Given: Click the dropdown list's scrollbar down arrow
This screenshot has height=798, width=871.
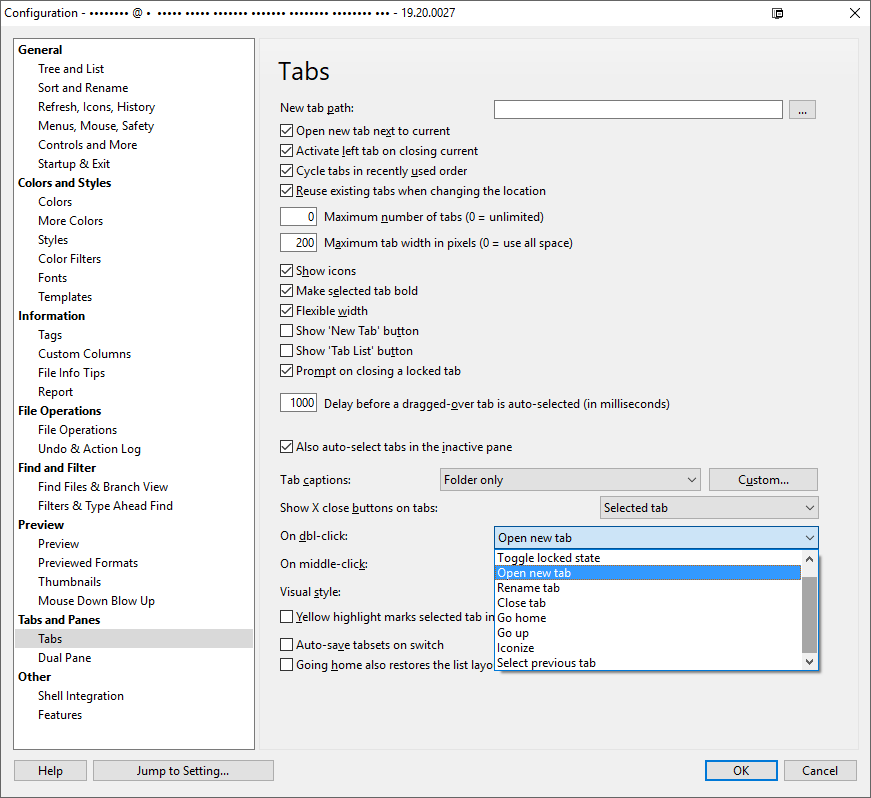Looking at the screenshot, I should click(x=810, y=662).
